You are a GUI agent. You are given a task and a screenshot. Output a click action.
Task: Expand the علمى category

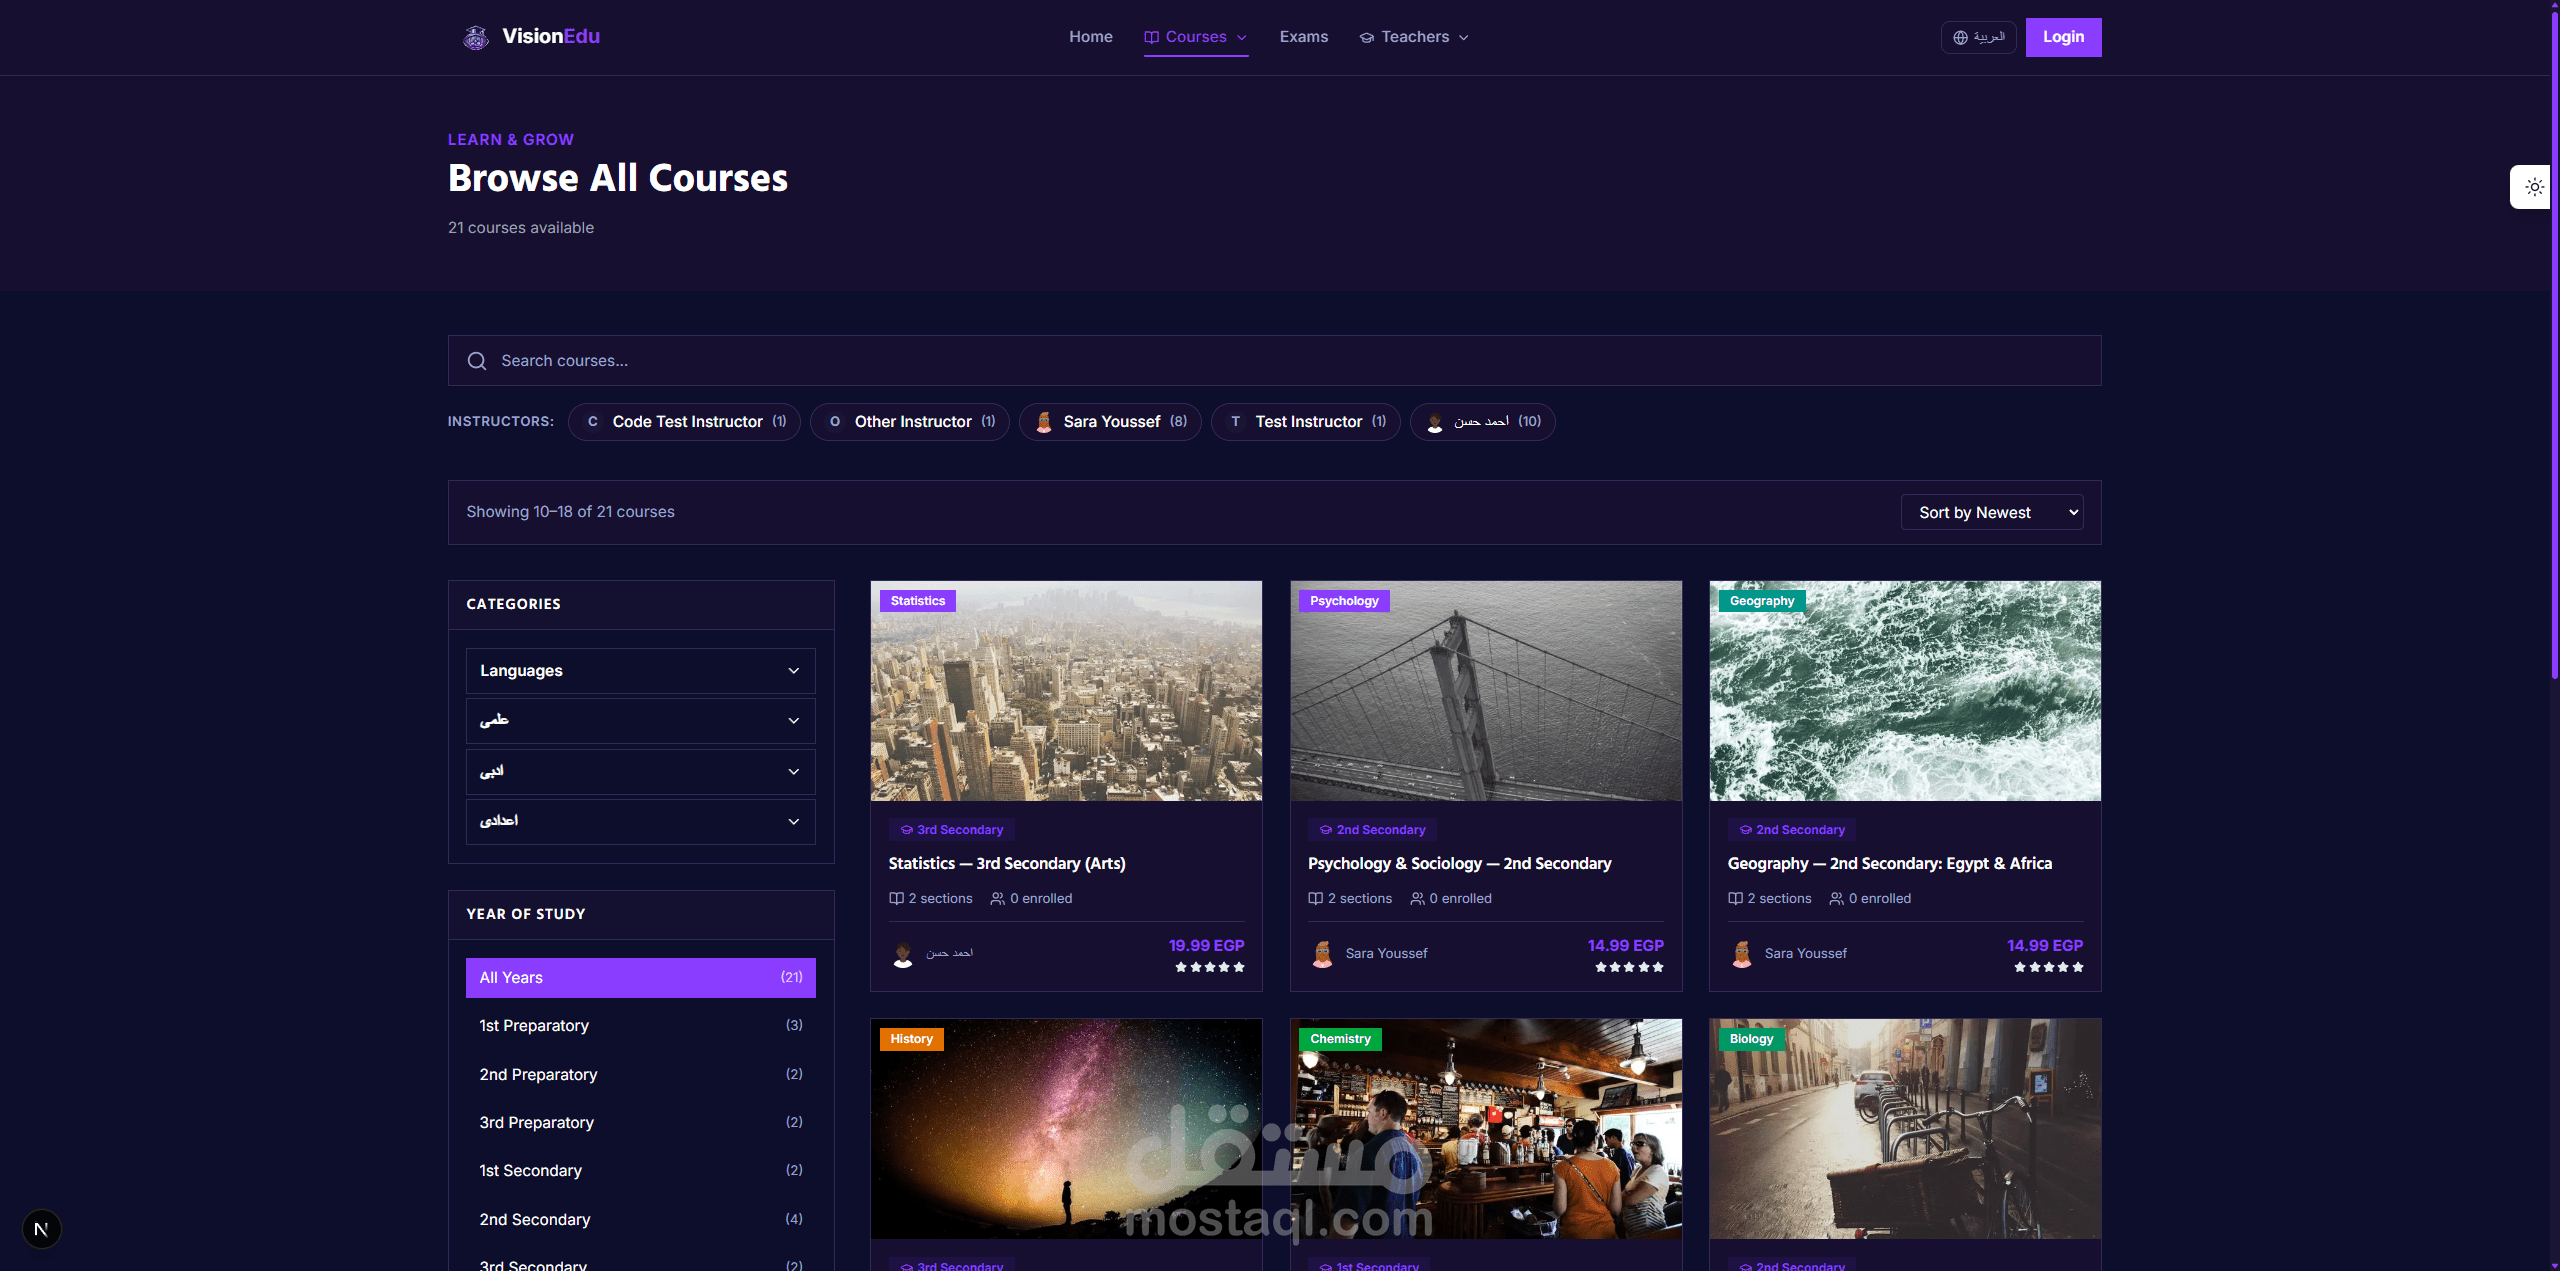[641, 721]
